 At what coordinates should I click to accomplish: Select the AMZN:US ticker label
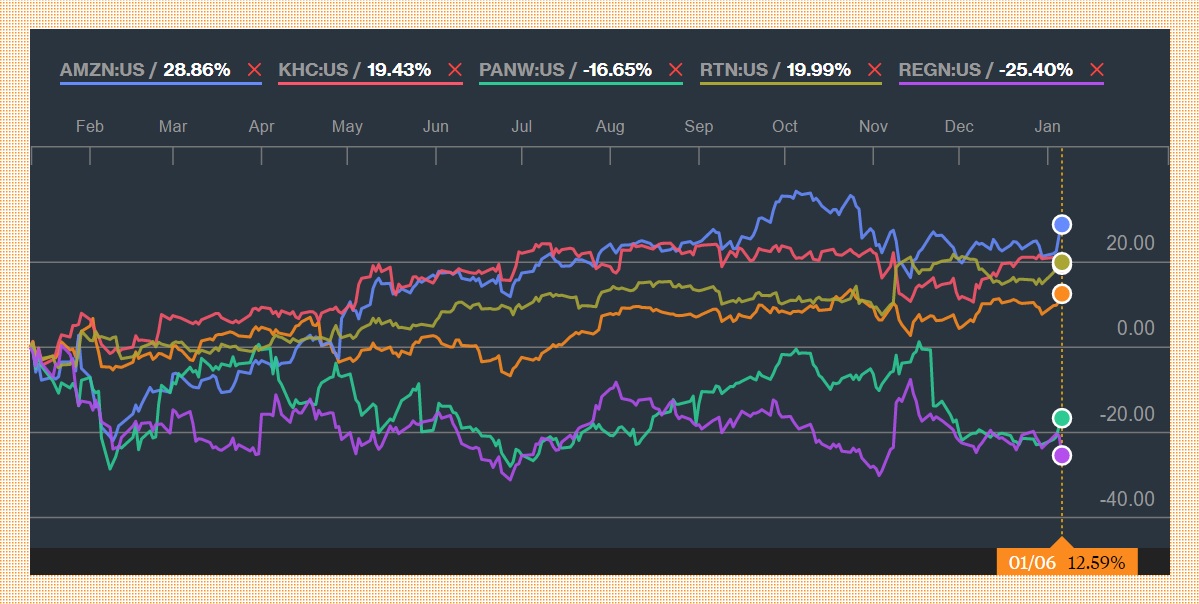pos(103,70)
